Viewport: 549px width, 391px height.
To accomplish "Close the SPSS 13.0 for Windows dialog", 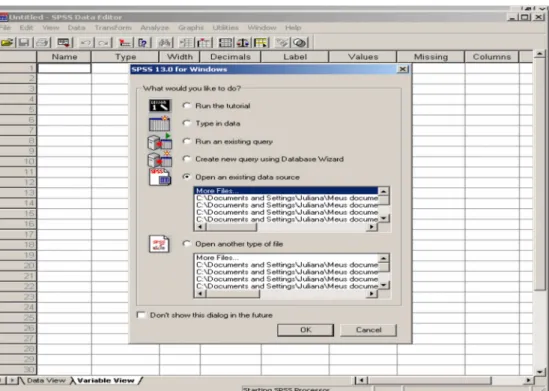I will click(403, 69).
